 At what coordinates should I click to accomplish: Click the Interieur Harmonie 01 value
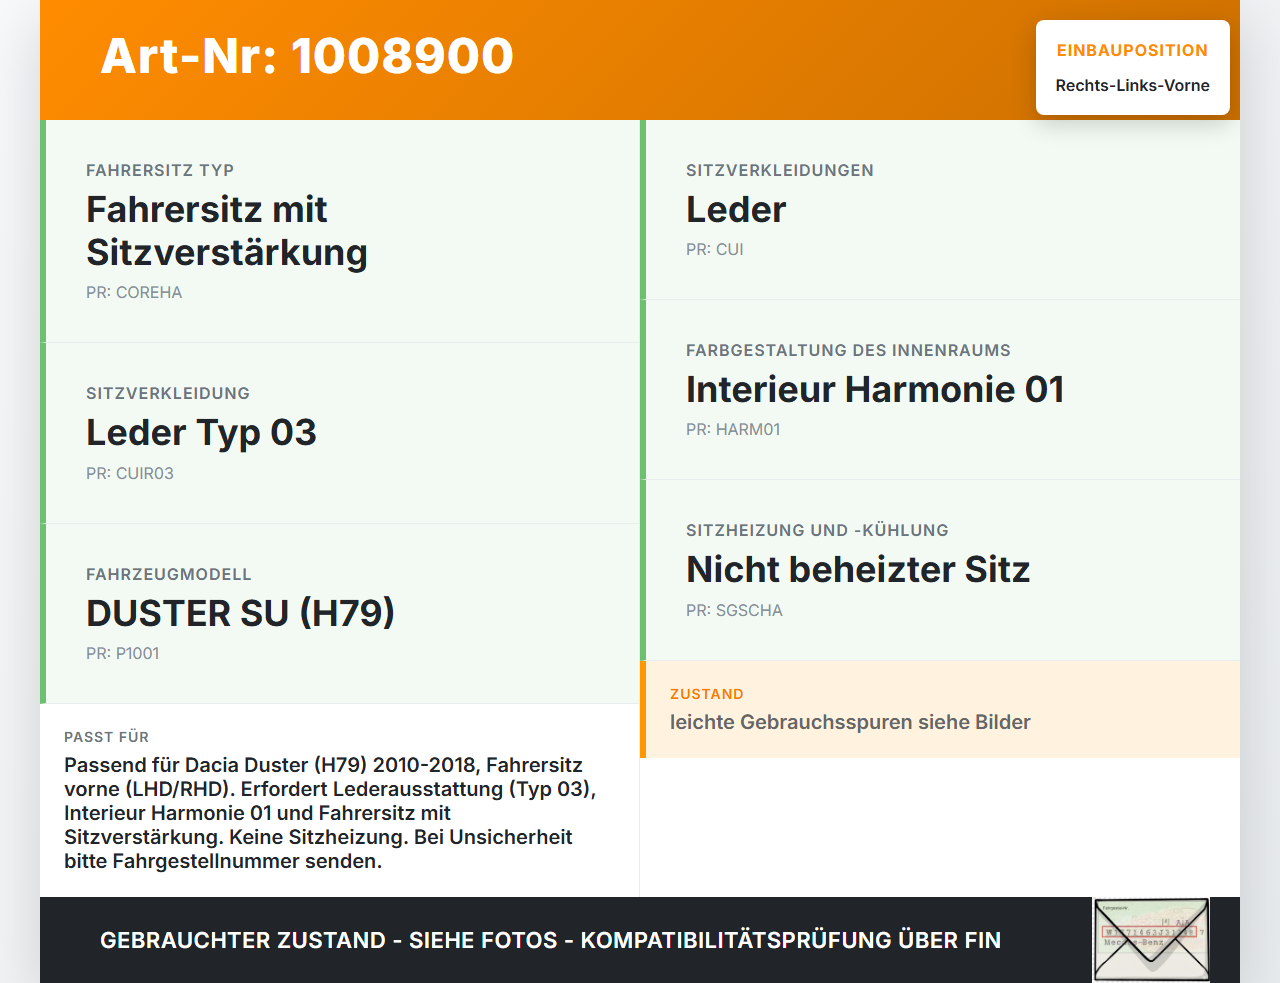tap(875, 389)
